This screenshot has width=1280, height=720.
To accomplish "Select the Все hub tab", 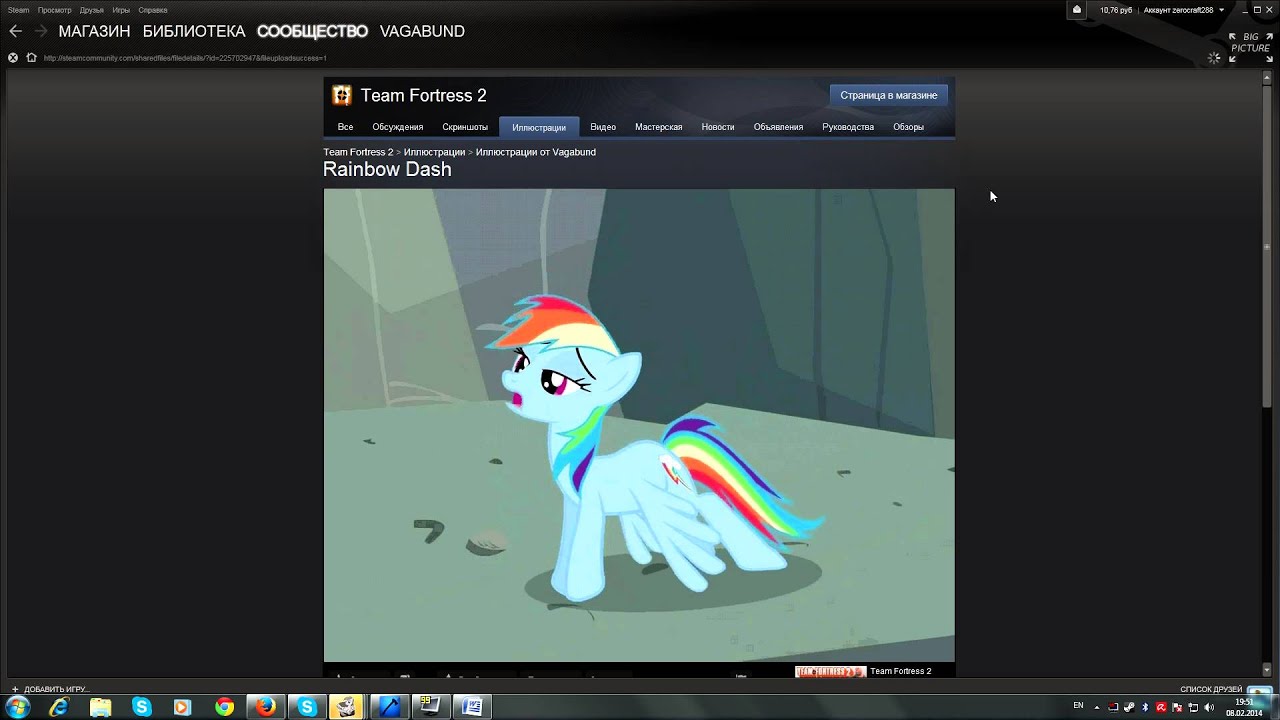I will coord(345,127).
